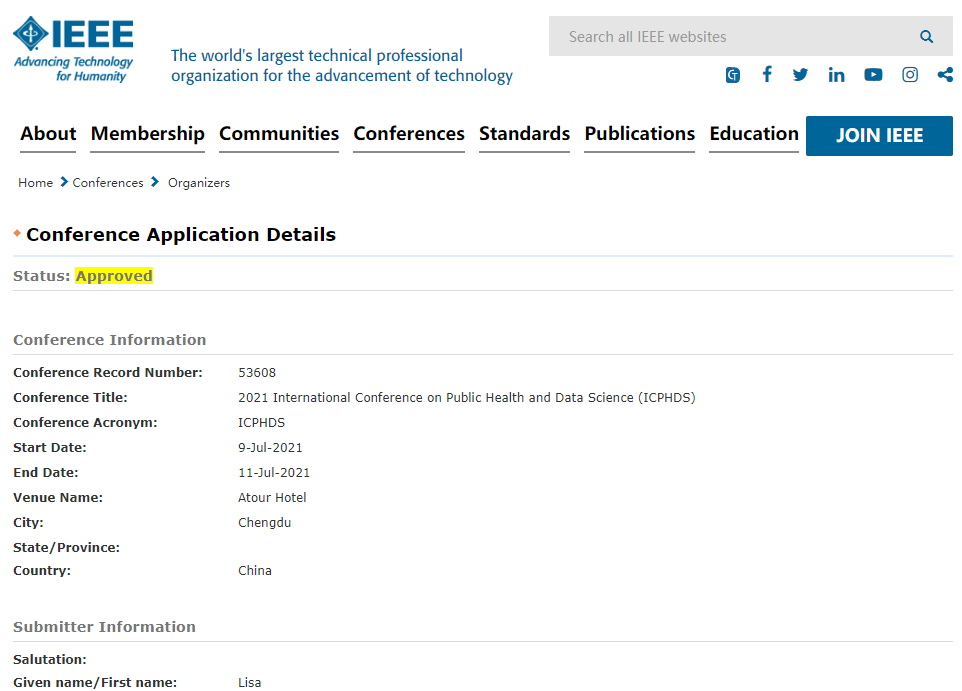The width and height of the screenshot is (962, 691).
Task: Click the start date 9-Jul-2021
Action: [270, 448]
